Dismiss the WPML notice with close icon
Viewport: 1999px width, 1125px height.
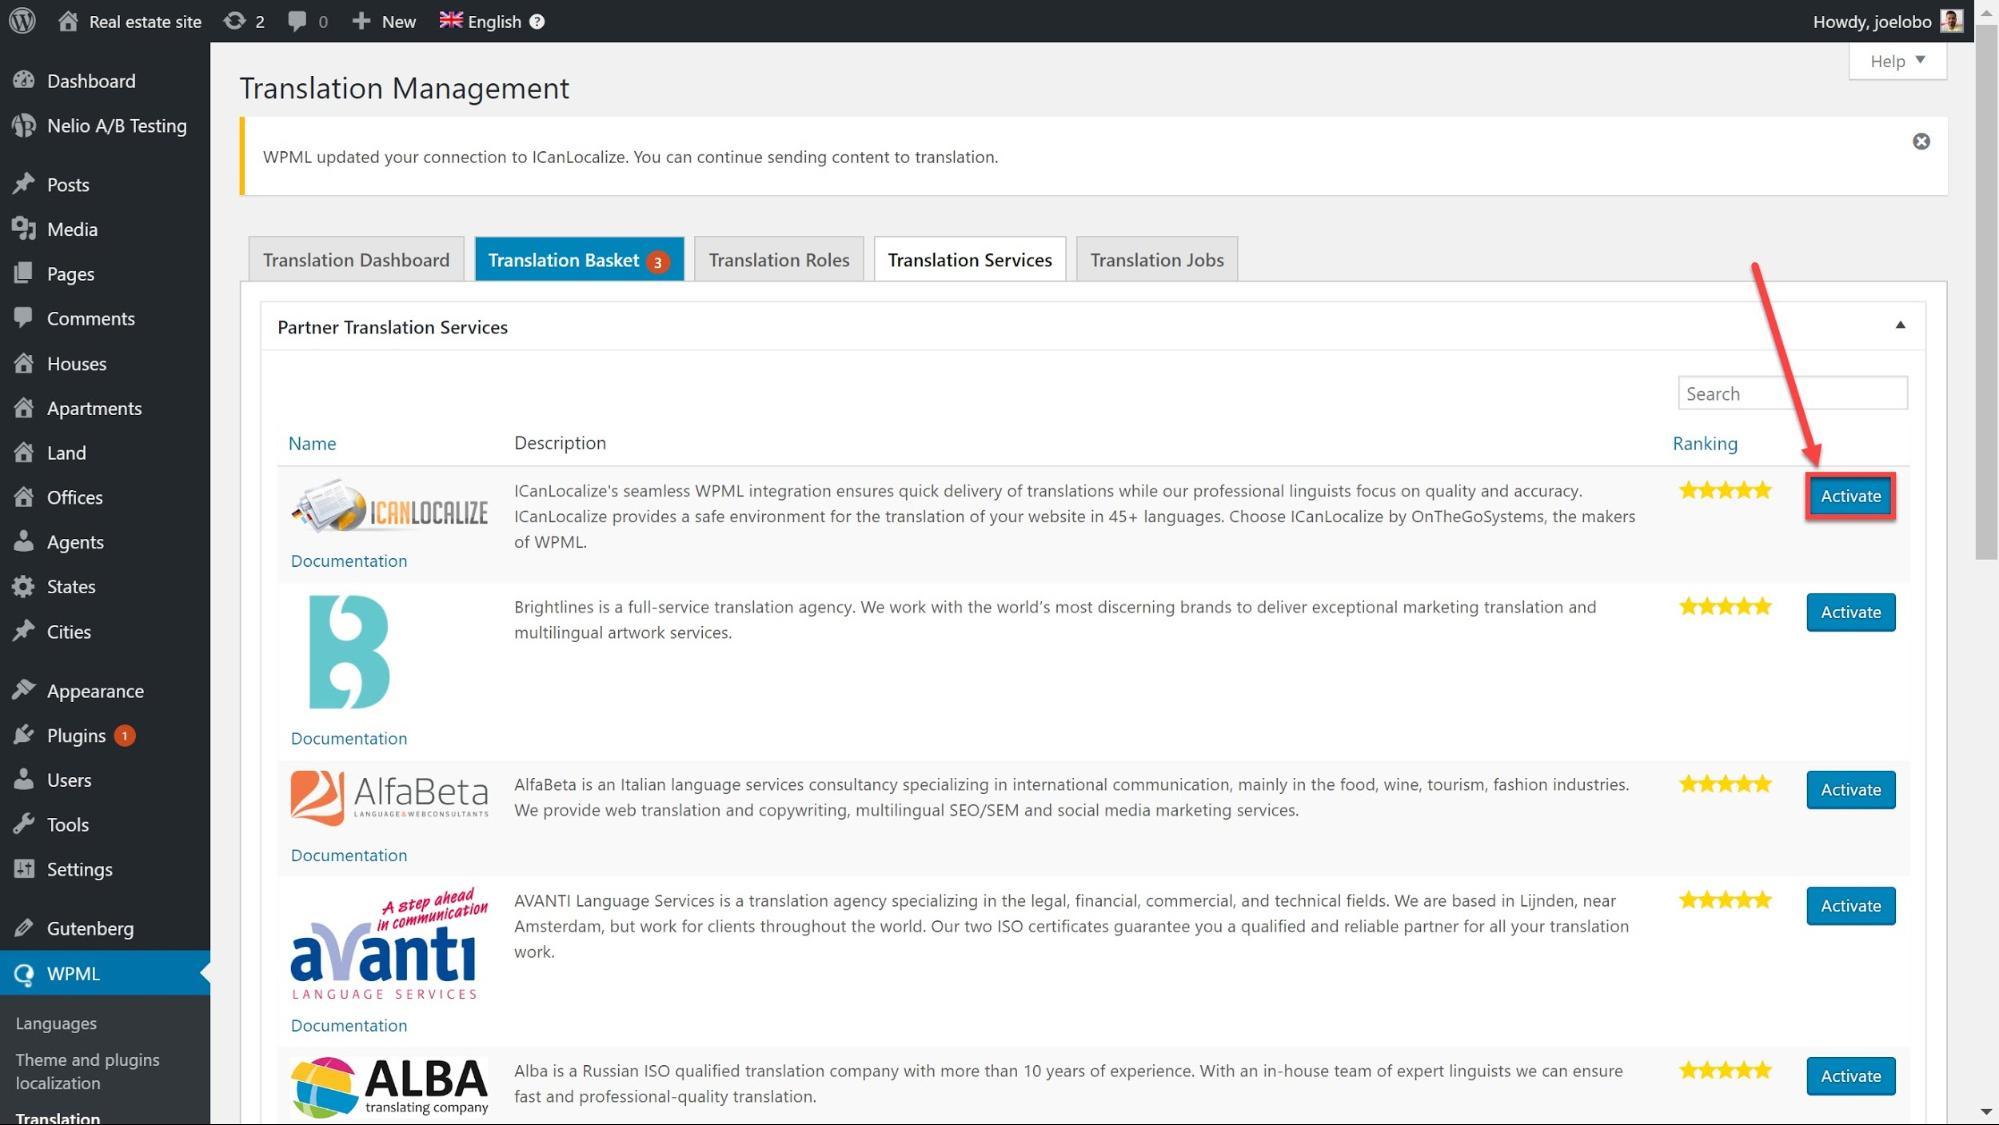point(1921,141)
